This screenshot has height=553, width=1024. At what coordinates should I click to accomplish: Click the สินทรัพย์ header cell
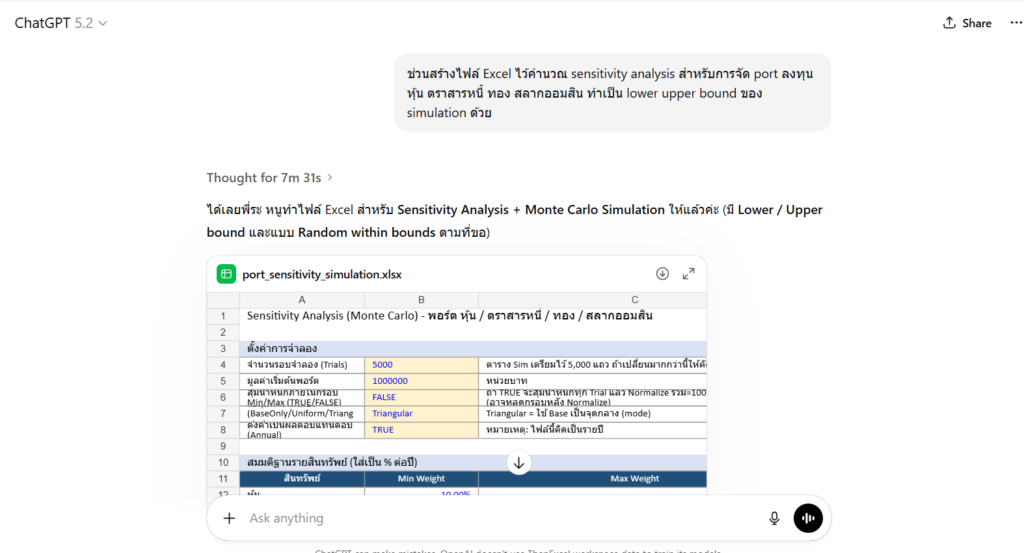[302, 479]
